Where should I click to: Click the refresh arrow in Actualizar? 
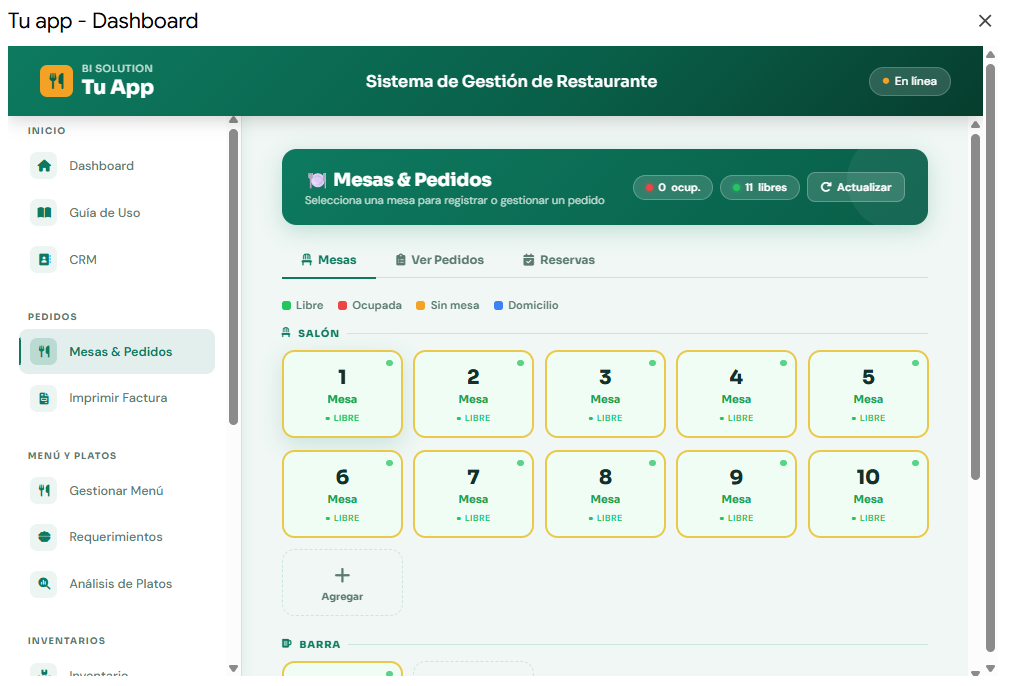(x=826, y=187)
